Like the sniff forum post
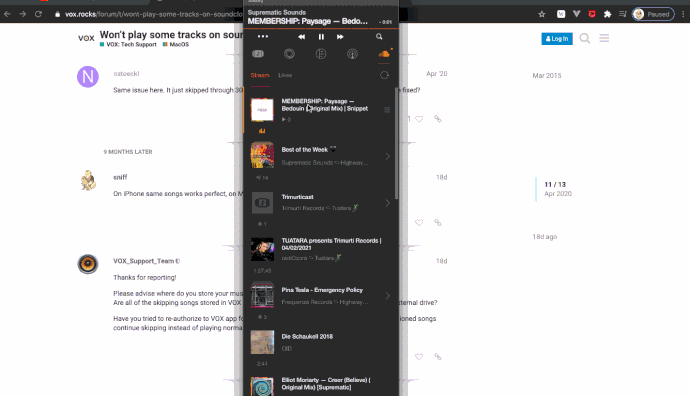Image resolution: width=690 pixels, height=396 pixels. (x=419, y=223)
